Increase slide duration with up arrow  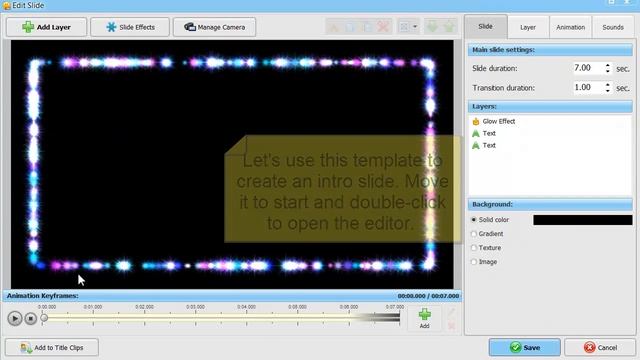[608, 65]
